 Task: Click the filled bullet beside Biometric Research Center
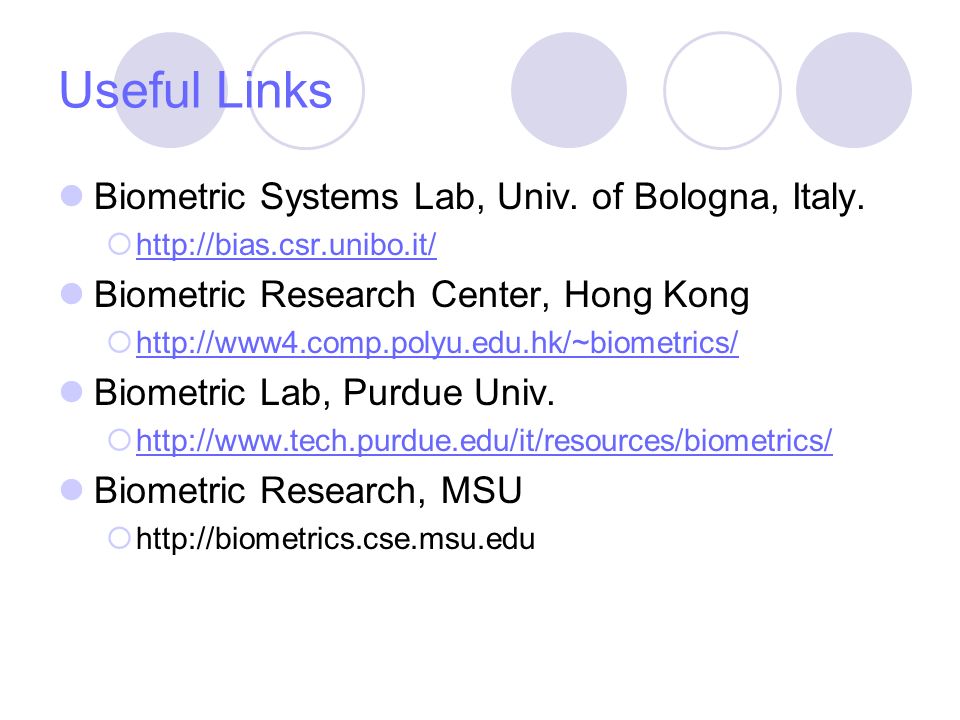pos(72,294)
